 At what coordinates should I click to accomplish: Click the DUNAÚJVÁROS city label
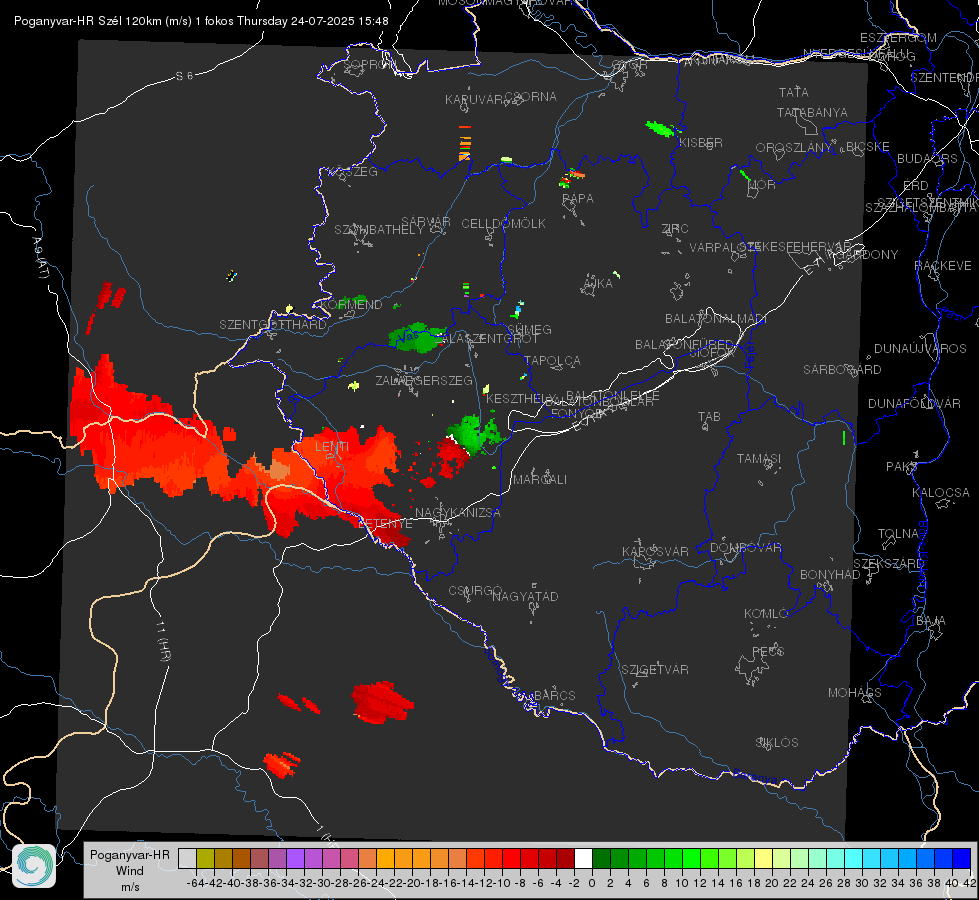pos(920,349)
